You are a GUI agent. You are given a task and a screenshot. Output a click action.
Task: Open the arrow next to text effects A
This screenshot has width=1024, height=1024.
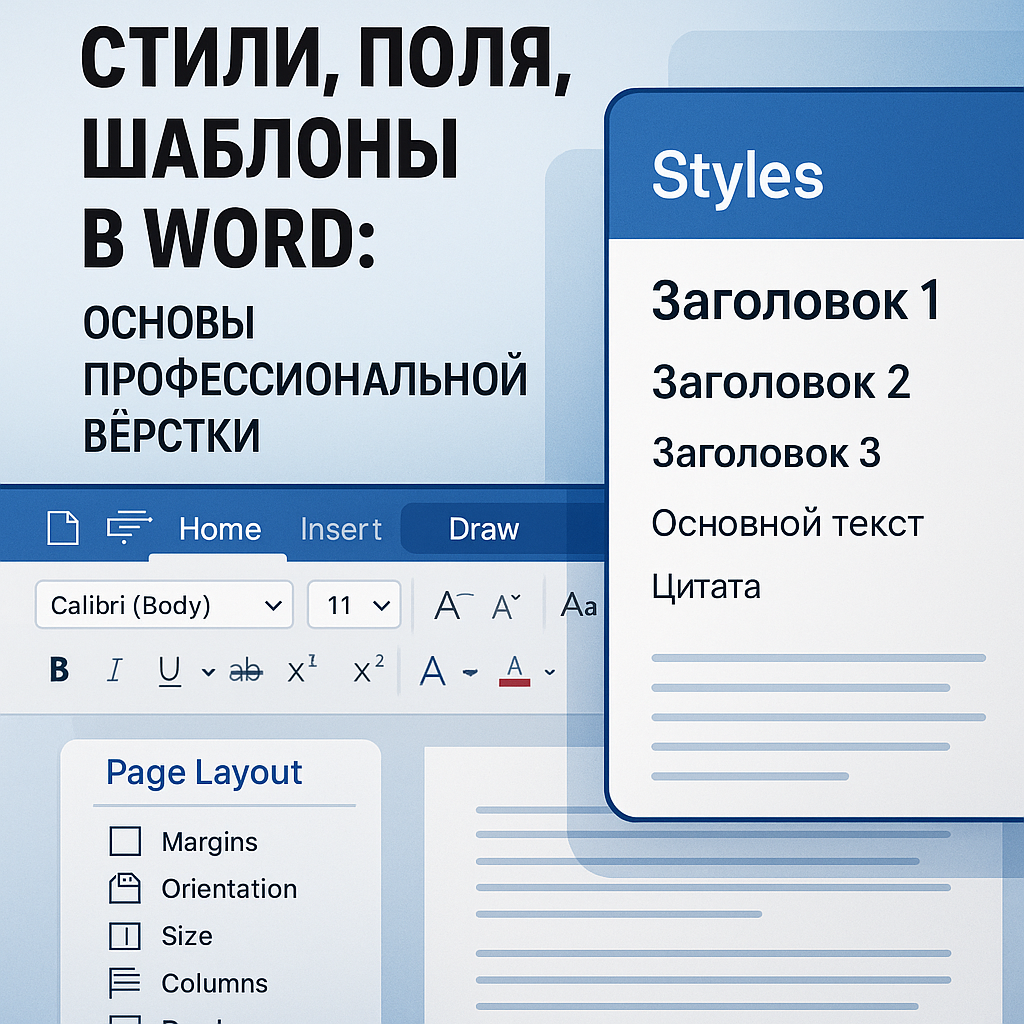tap(470, 673)
